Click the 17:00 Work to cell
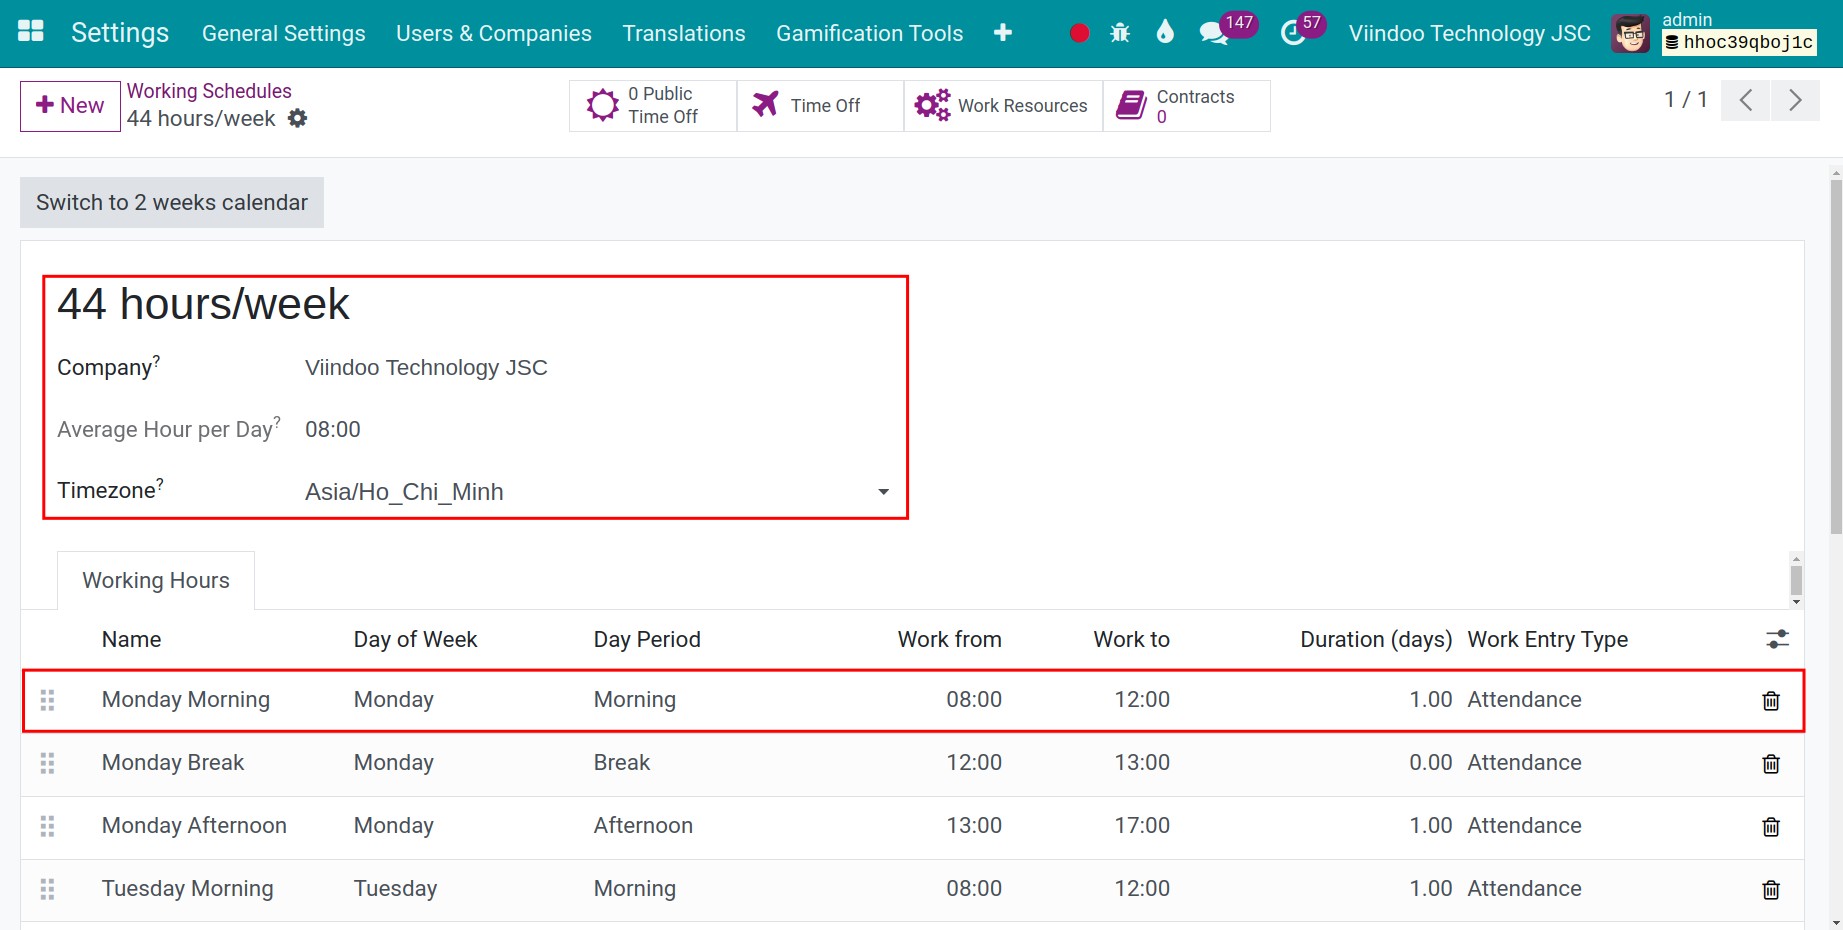This screenshot has height=930, width=1843. click(x=1142, y=826)
